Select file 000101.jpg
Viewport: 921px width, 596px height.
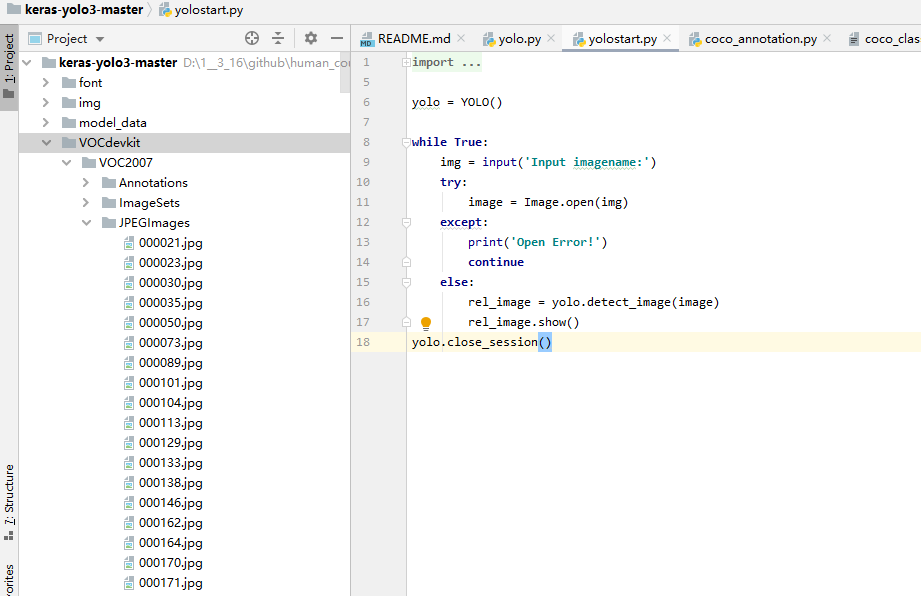pyautogui.click(x=170, y=382)
